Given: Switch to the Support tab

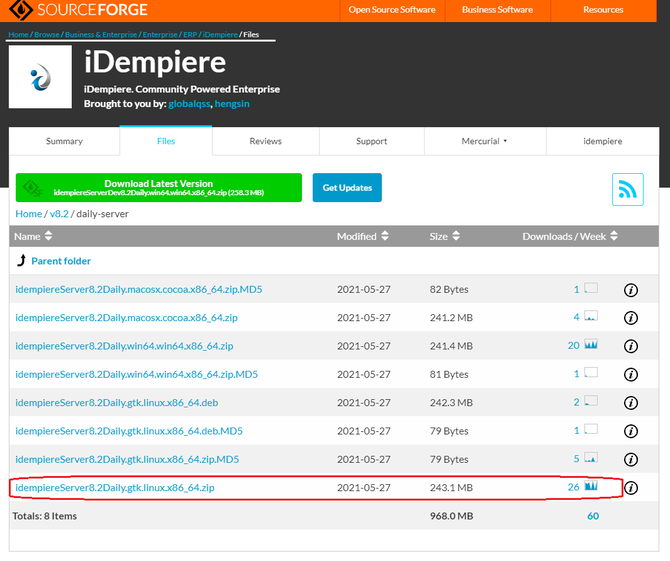Looking at the screenshot, I should coord(371,141).
